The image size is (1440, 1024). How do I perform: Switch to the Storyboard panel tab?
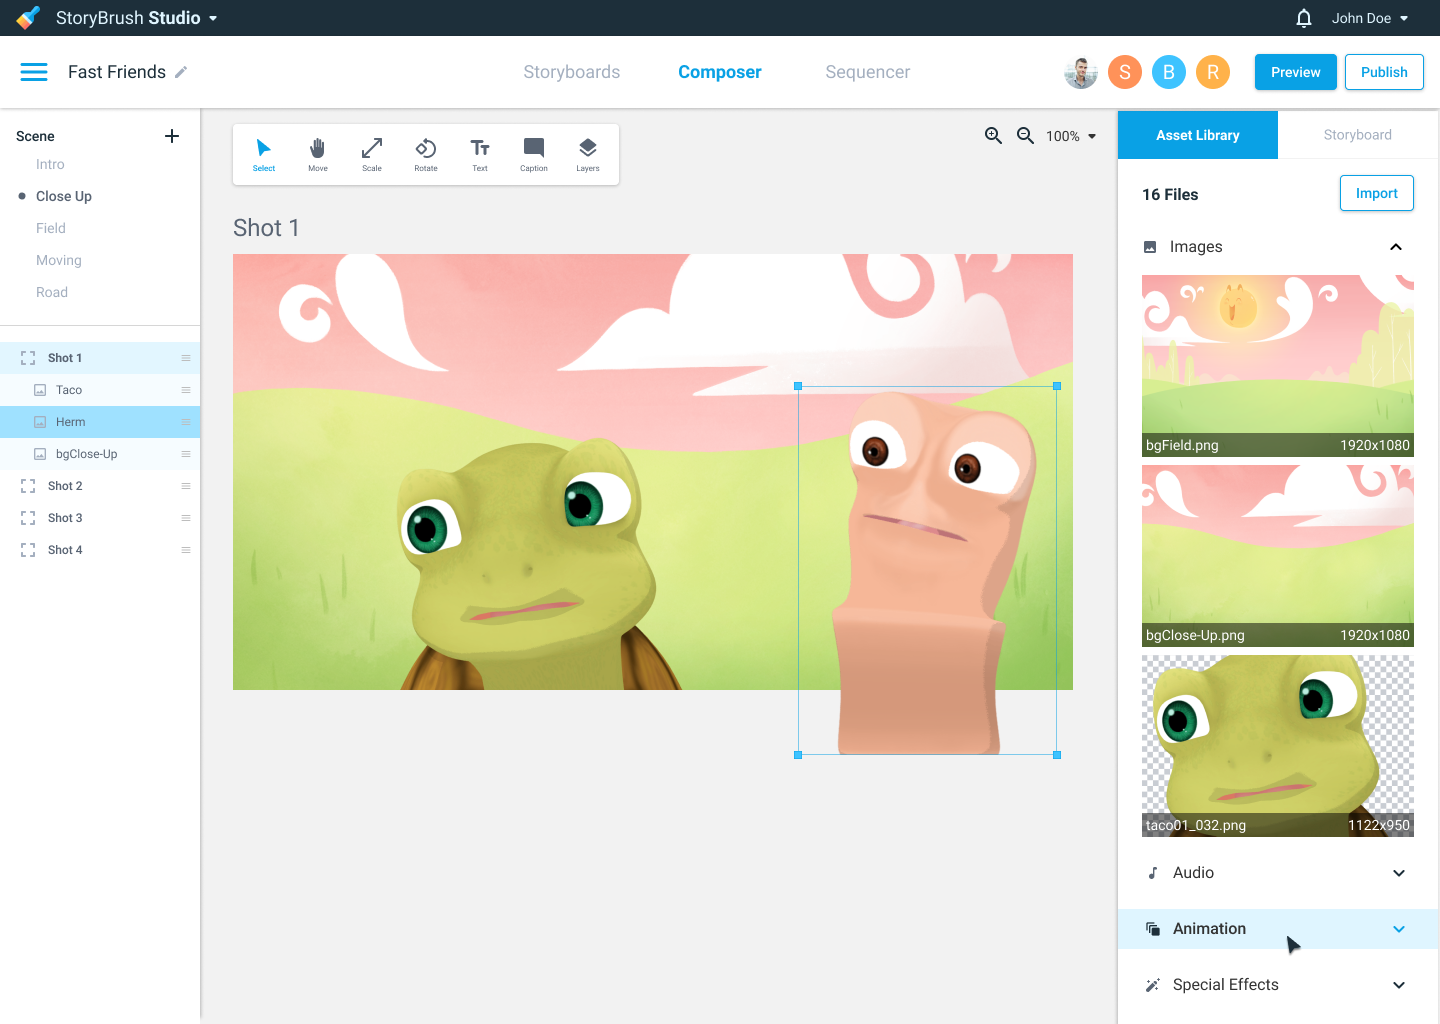tap(1357, 135)
